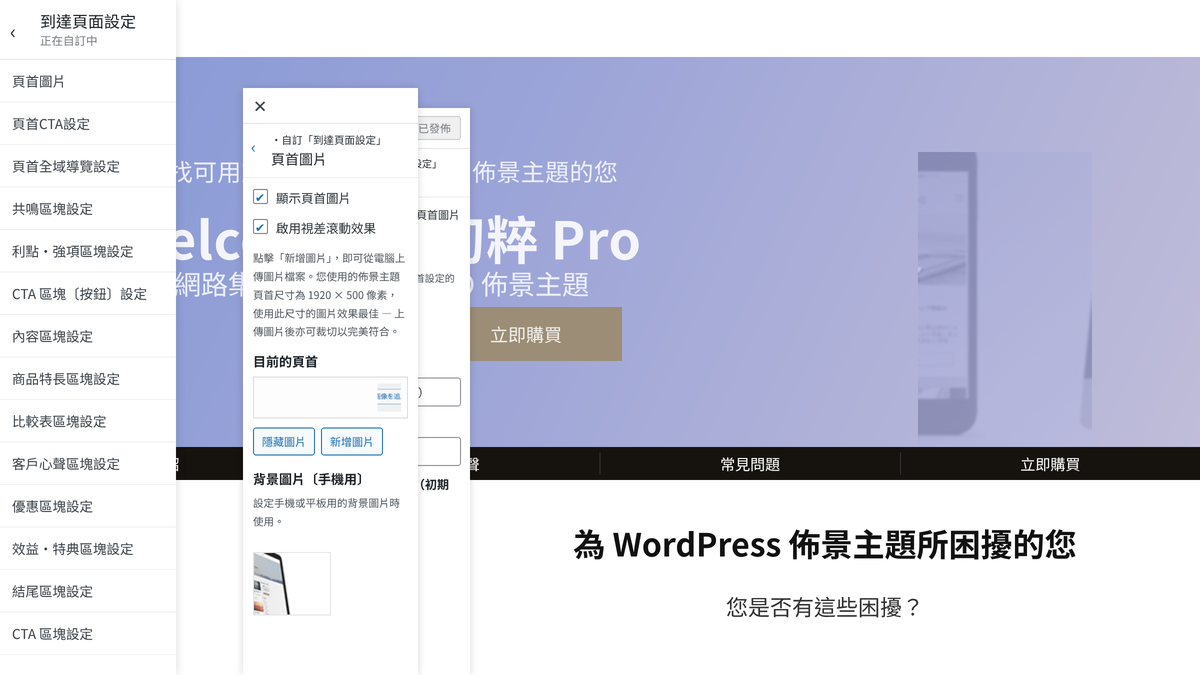Select 結尾區塊設定 in sidebar
The image size is (1200, 675).
point(88,591)
